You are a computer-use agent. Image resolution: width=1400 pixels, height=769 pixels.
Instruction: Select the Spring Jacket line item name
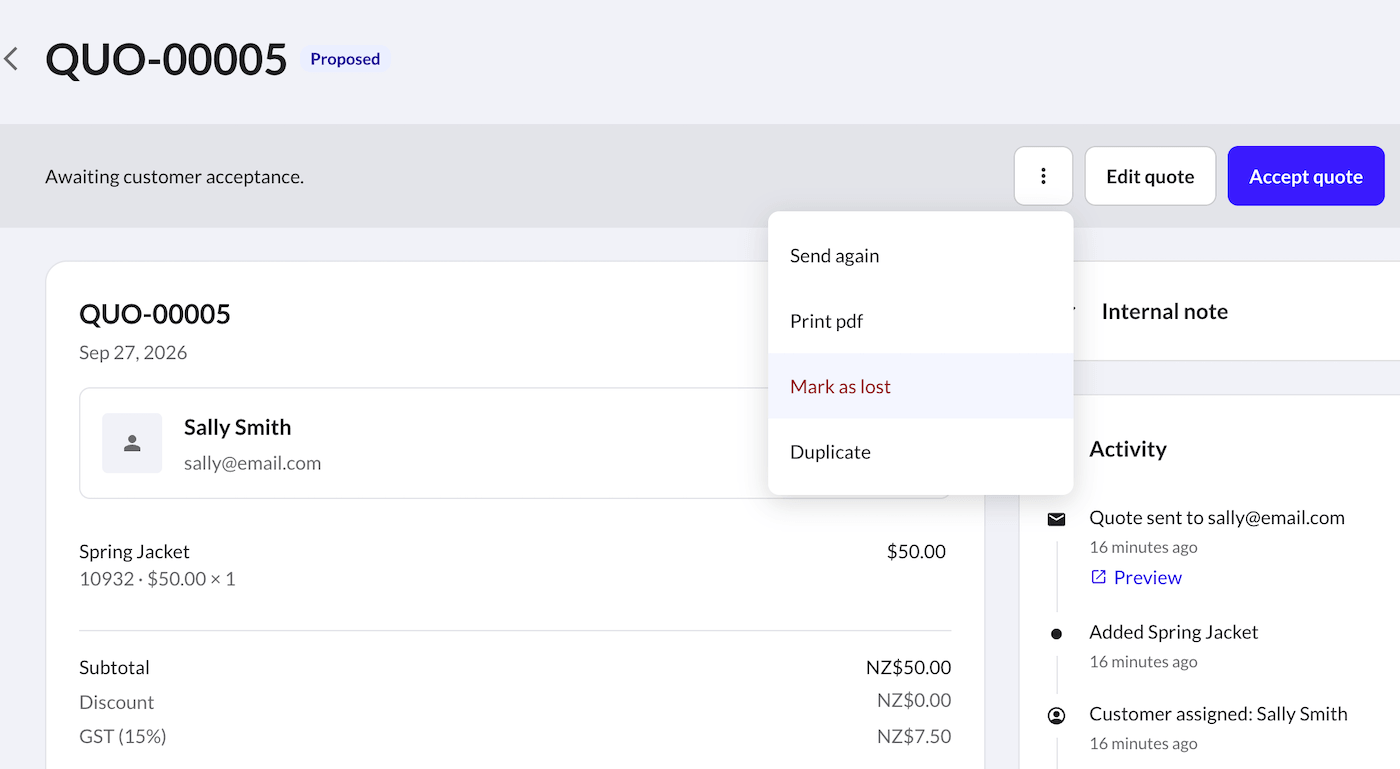[134, 551]
